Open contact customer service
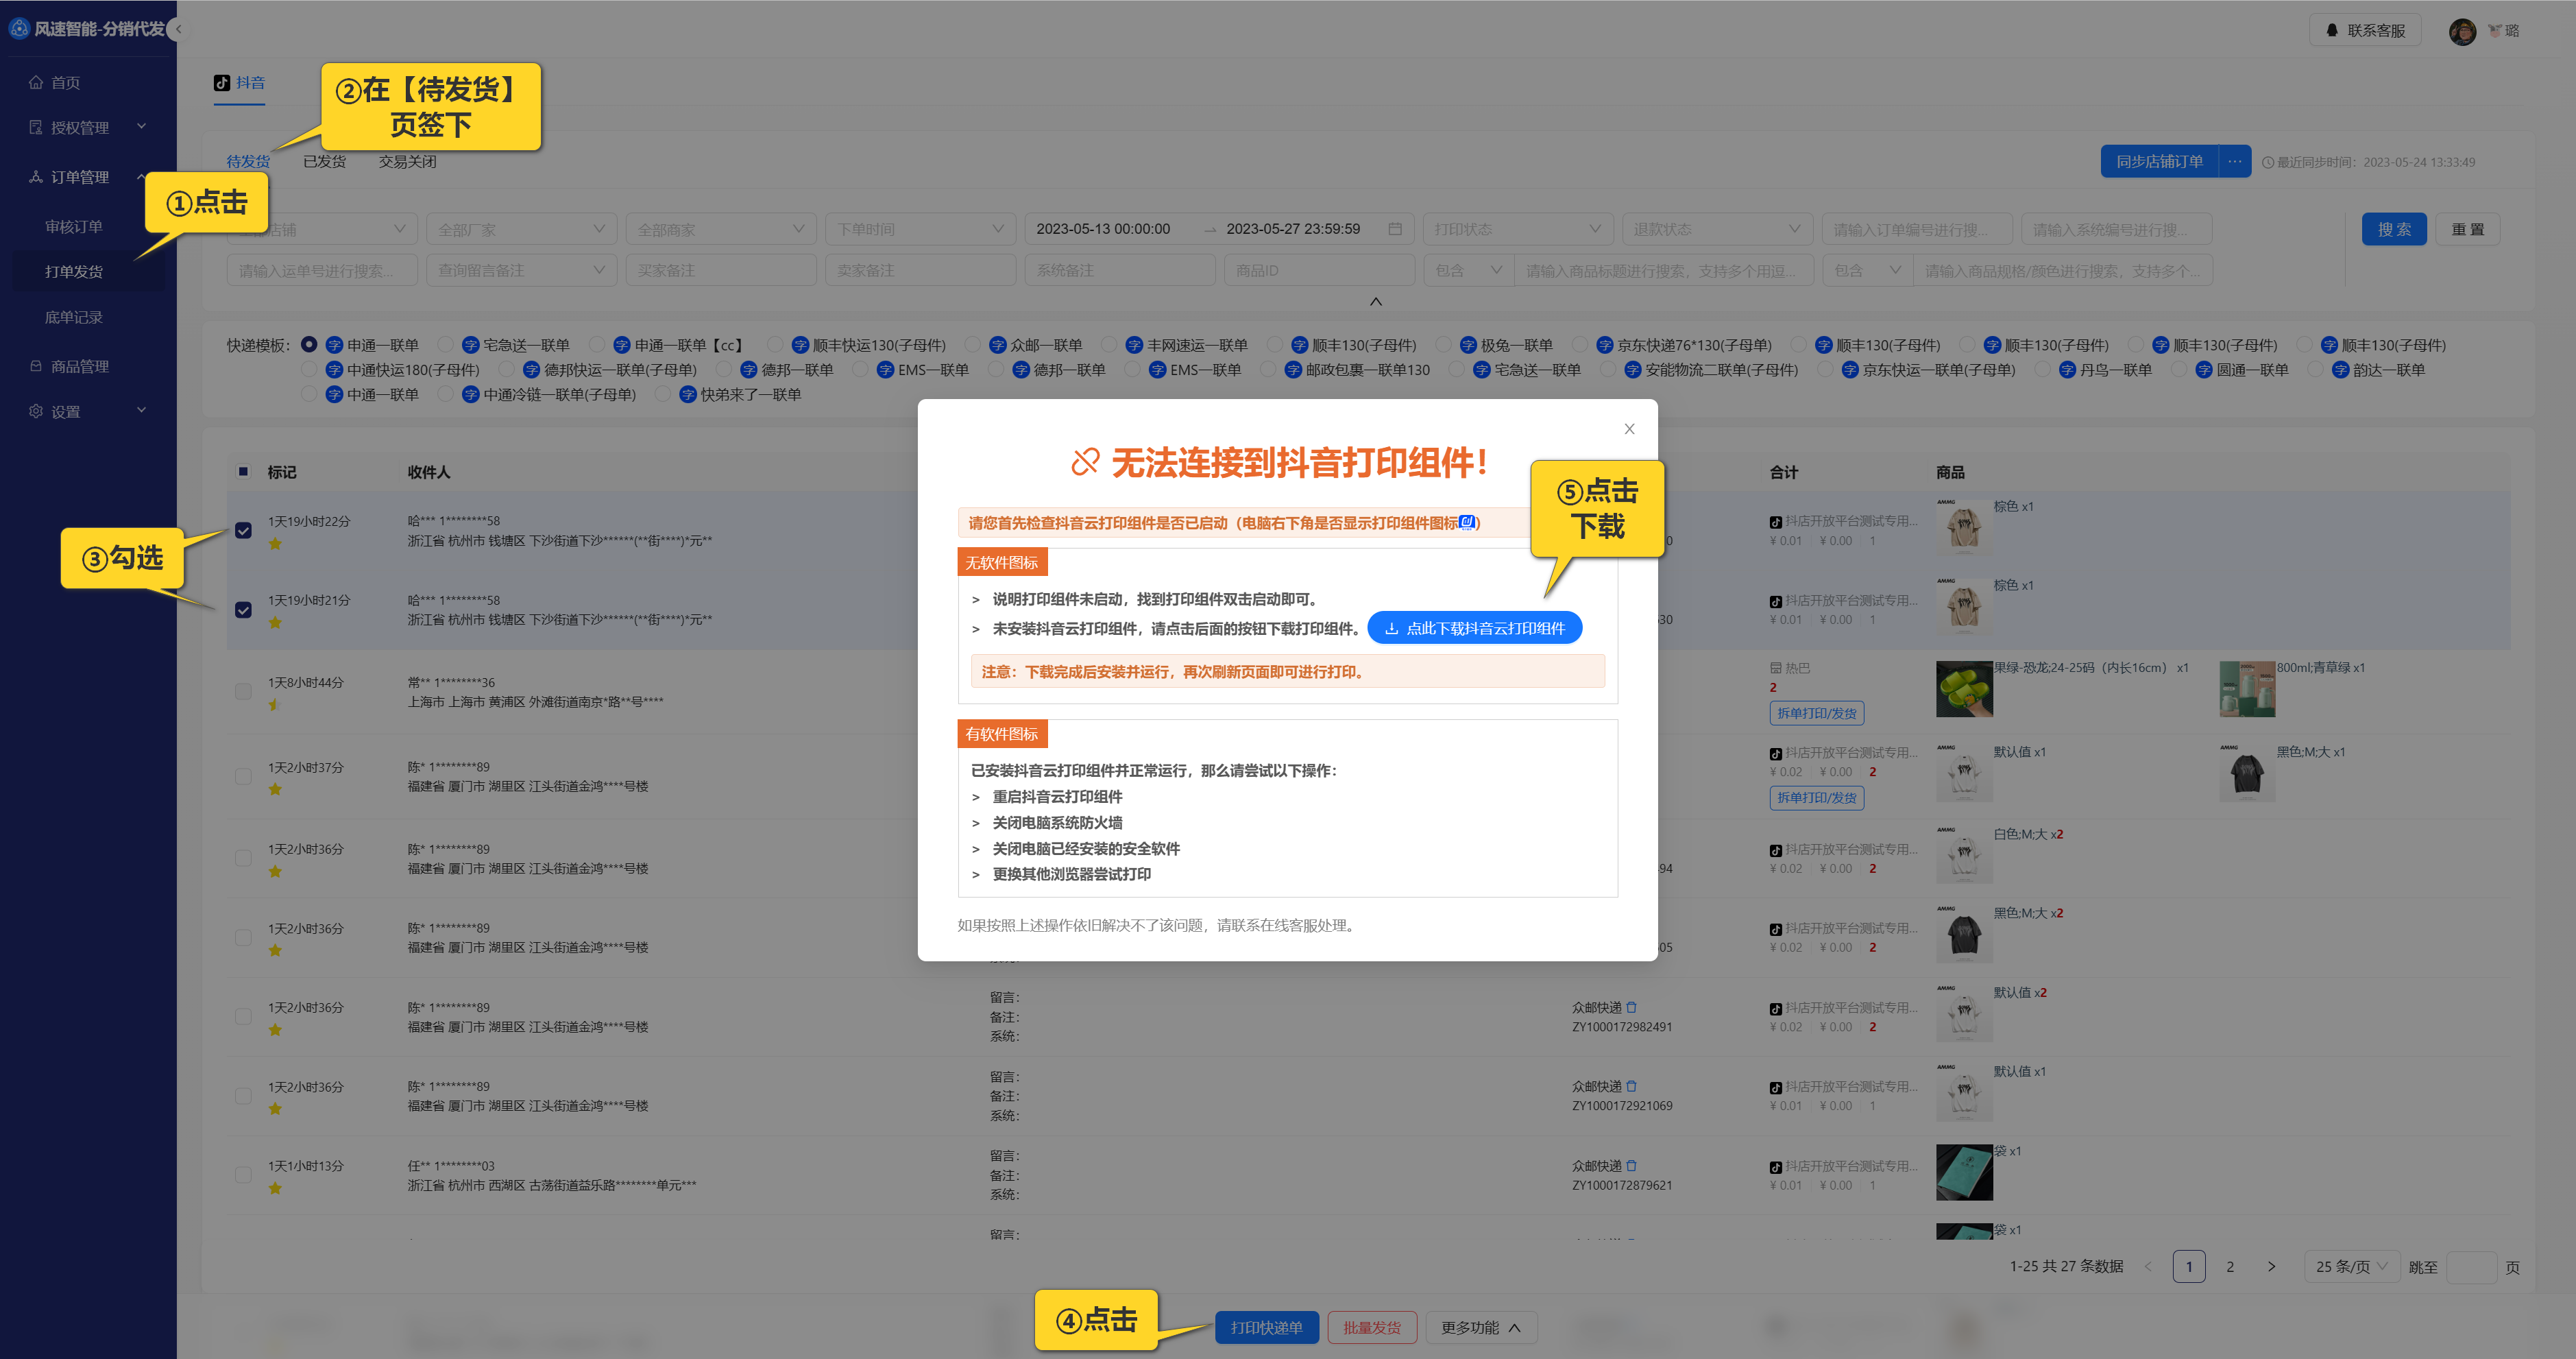The image size is (2576, 1359). click(2364, 31)
